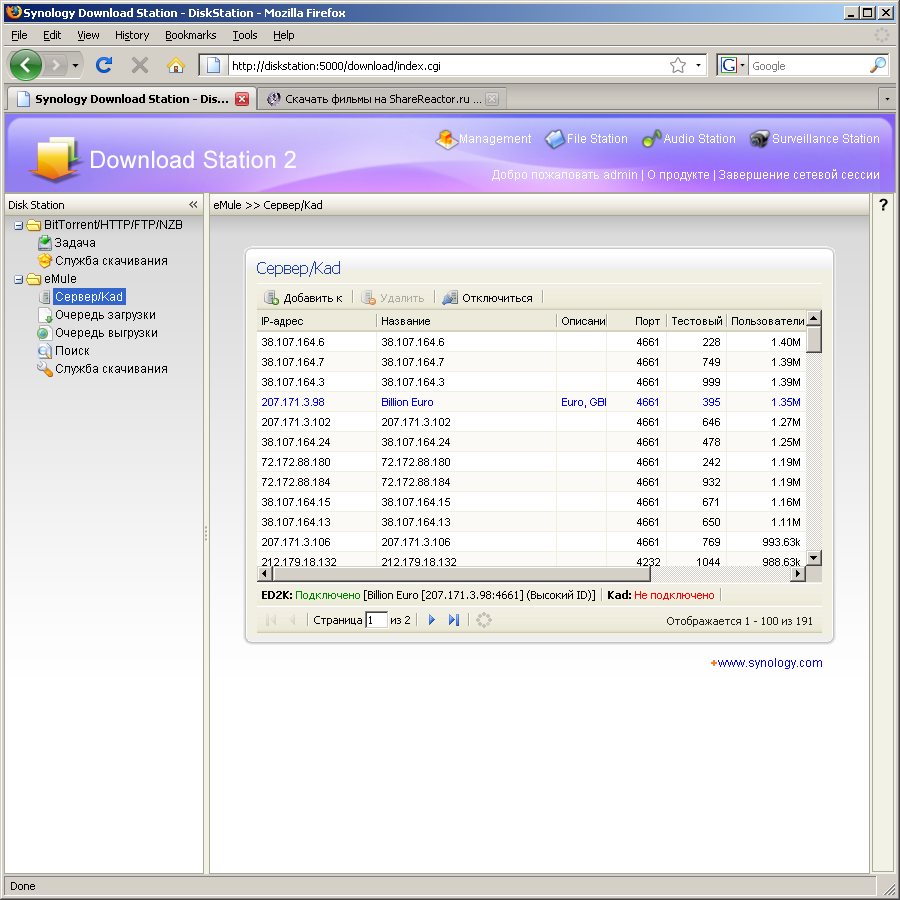Go to previous page of servers

[x=292, y=620]
